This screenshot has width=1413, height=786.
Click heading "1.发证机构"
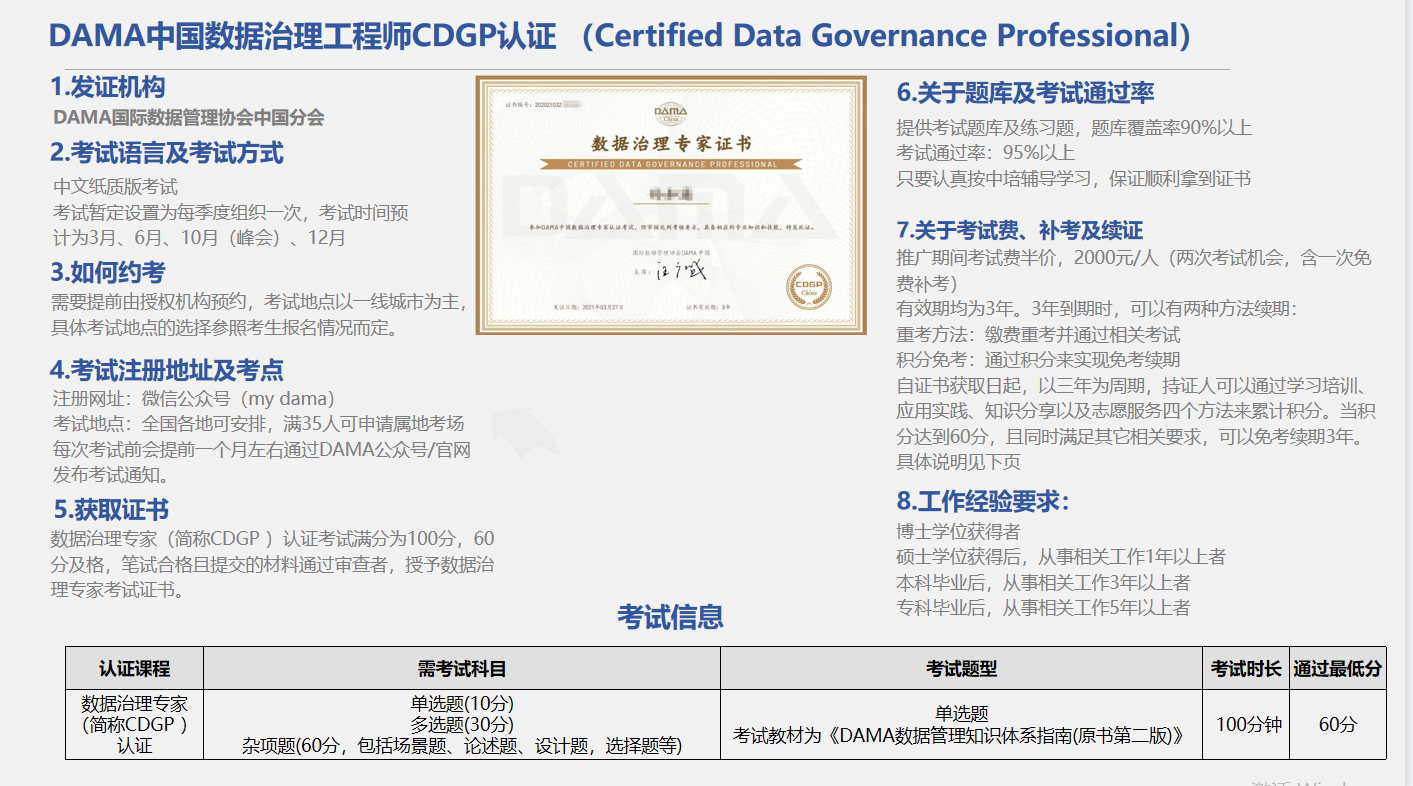coord(108,86)
